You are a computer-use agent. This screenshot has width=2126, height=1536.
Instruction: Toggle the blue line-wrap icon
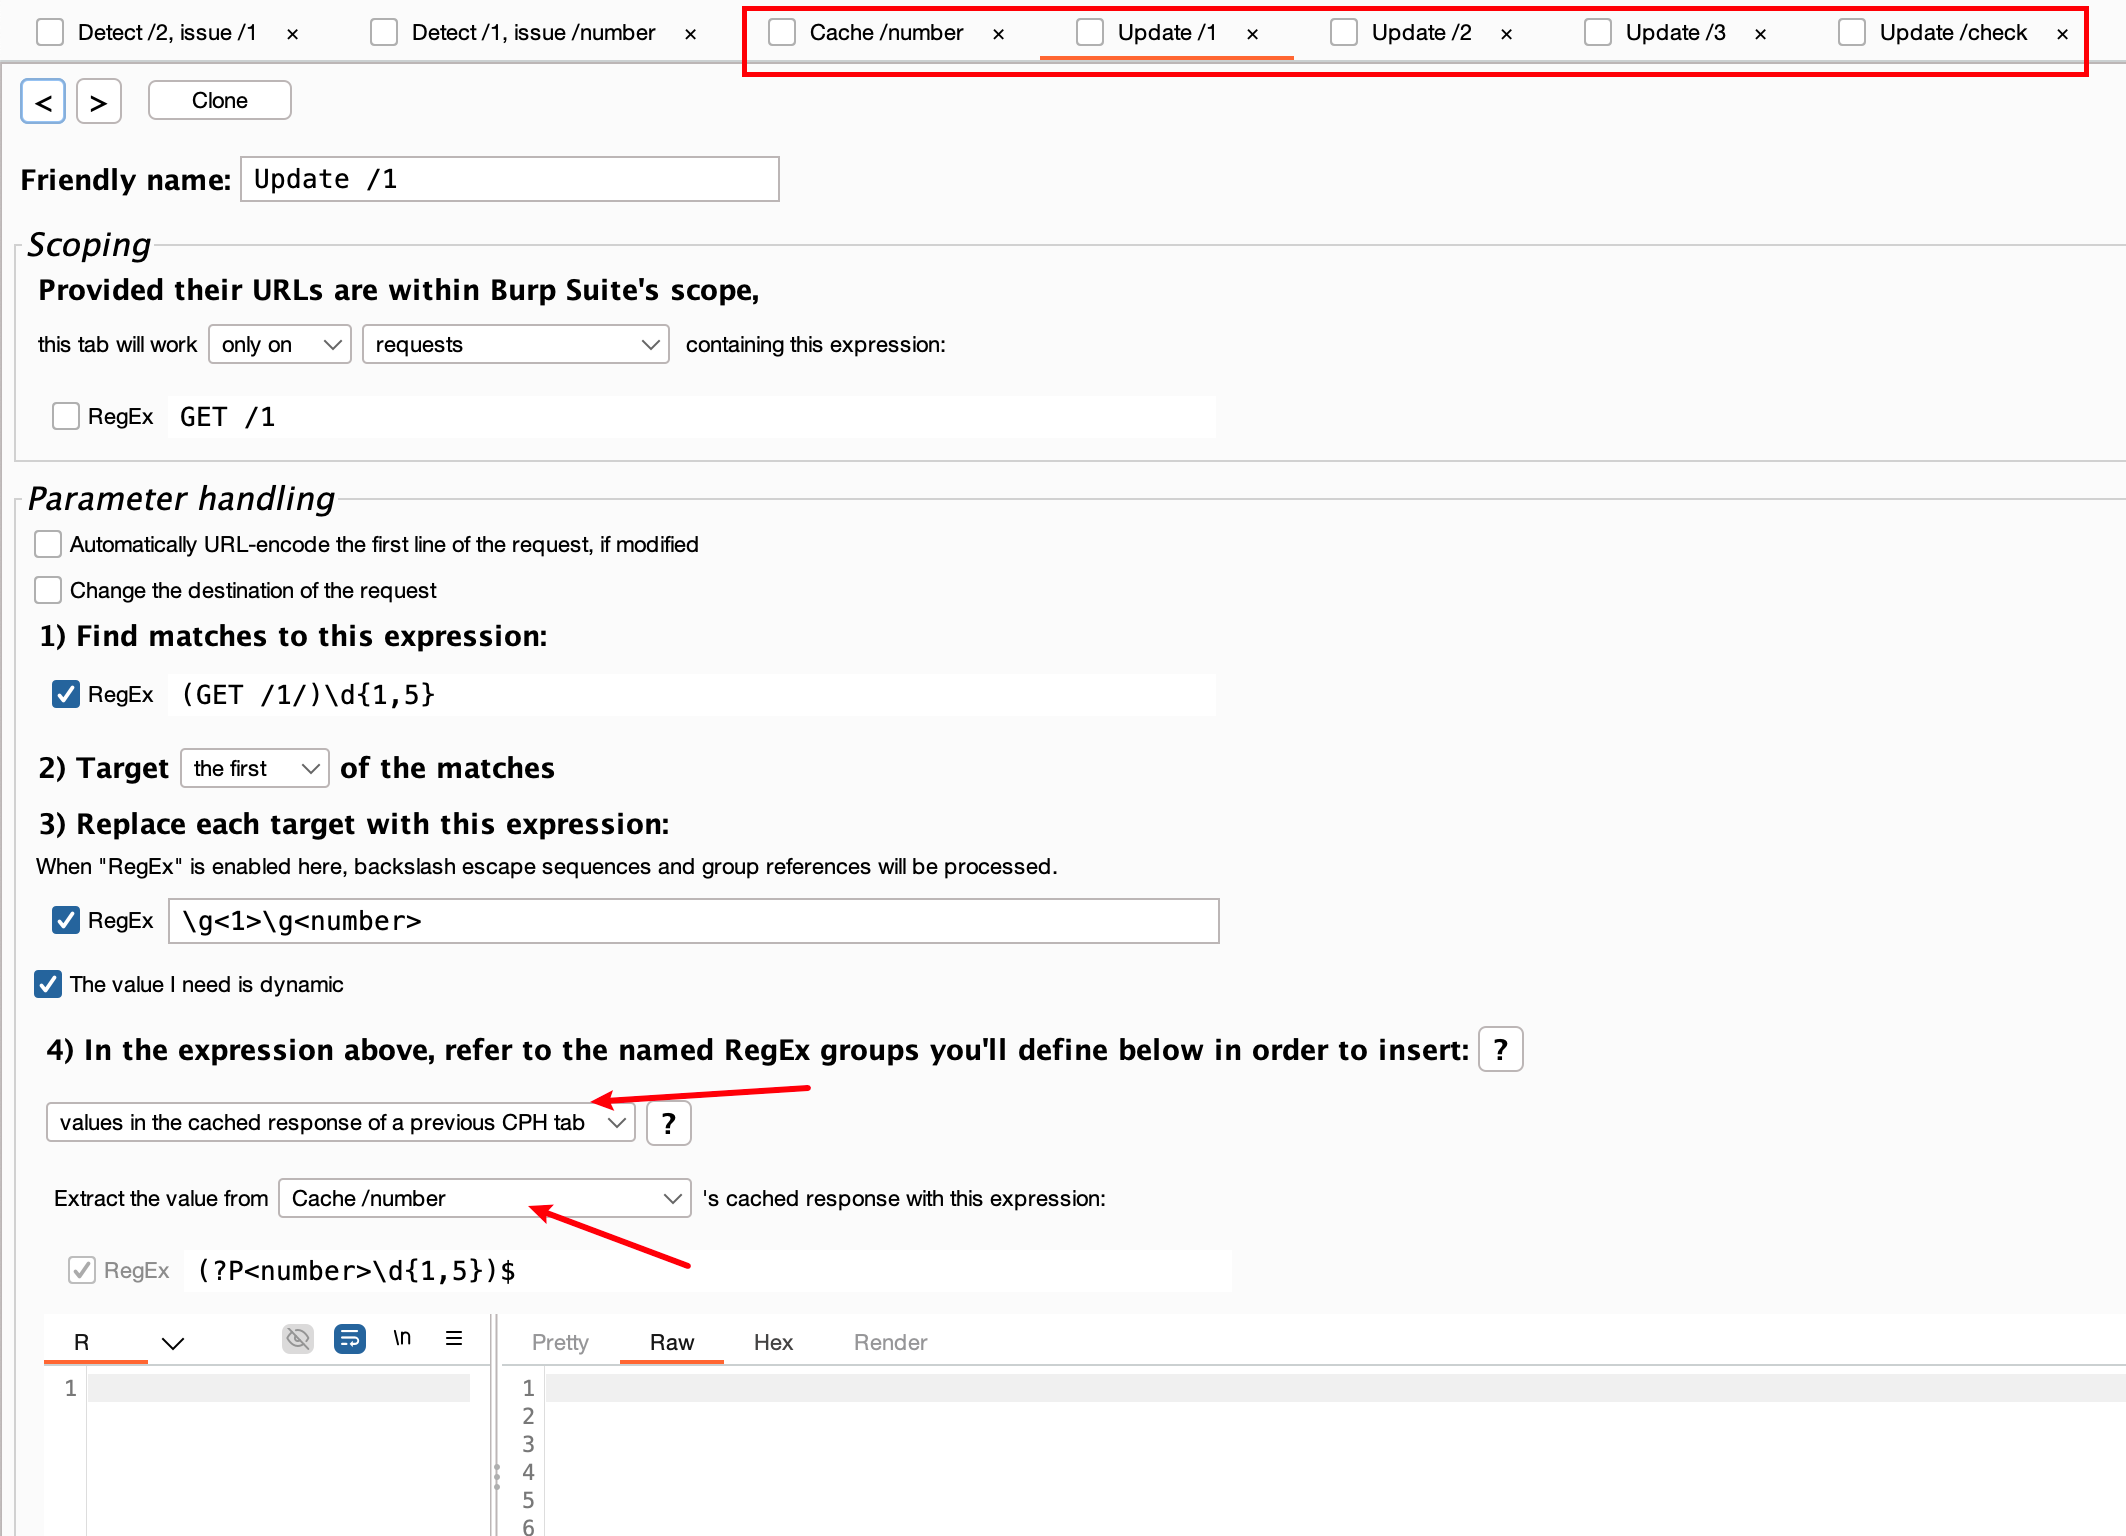click(x=350, y=1338)
